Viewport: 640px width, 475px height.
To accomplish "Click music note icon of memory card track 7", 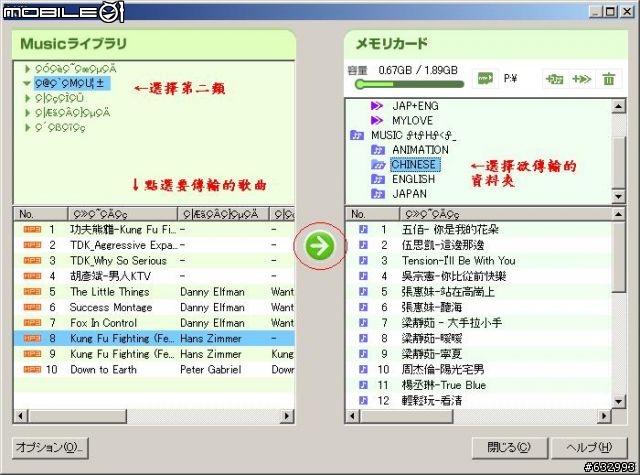I will tap(363, 322).
